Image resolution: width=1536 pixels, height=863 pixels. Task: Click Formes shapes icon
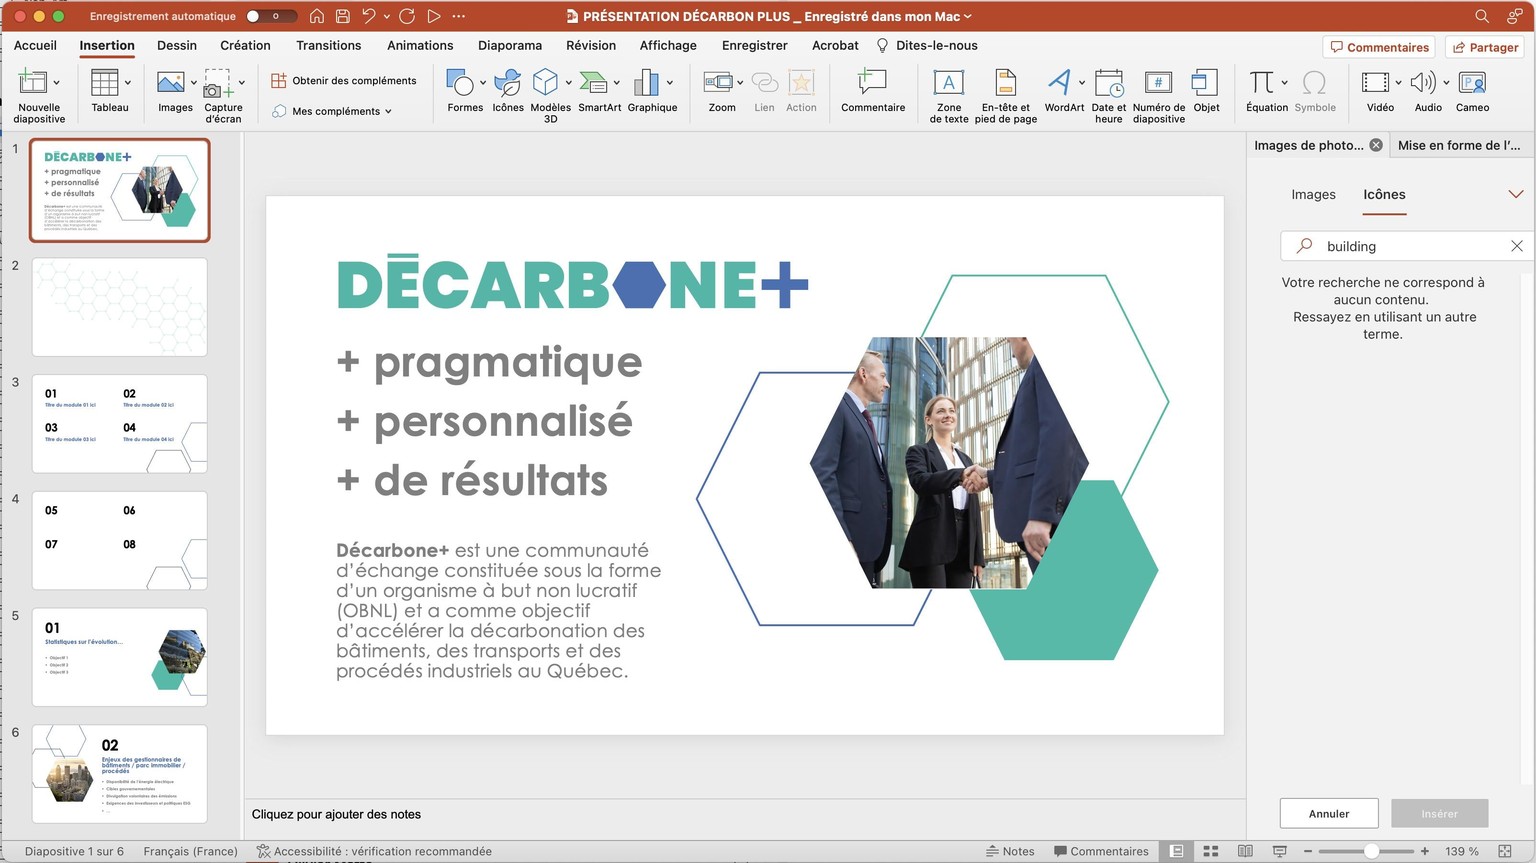pyautogui.click(x=460, y=82)
